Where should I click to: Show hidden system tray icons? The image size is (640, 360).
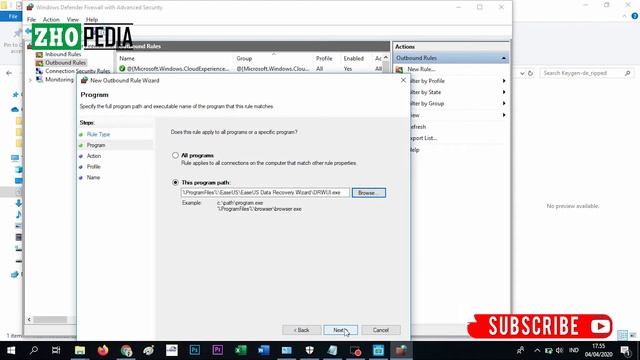pyautogui.click(x=537, y=350)
